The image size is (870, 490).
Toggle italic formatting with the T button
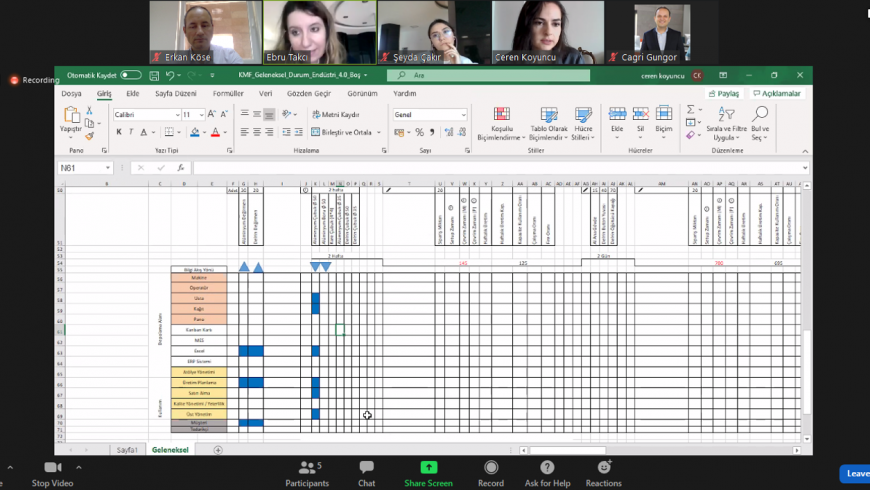(x=132, y=132)
